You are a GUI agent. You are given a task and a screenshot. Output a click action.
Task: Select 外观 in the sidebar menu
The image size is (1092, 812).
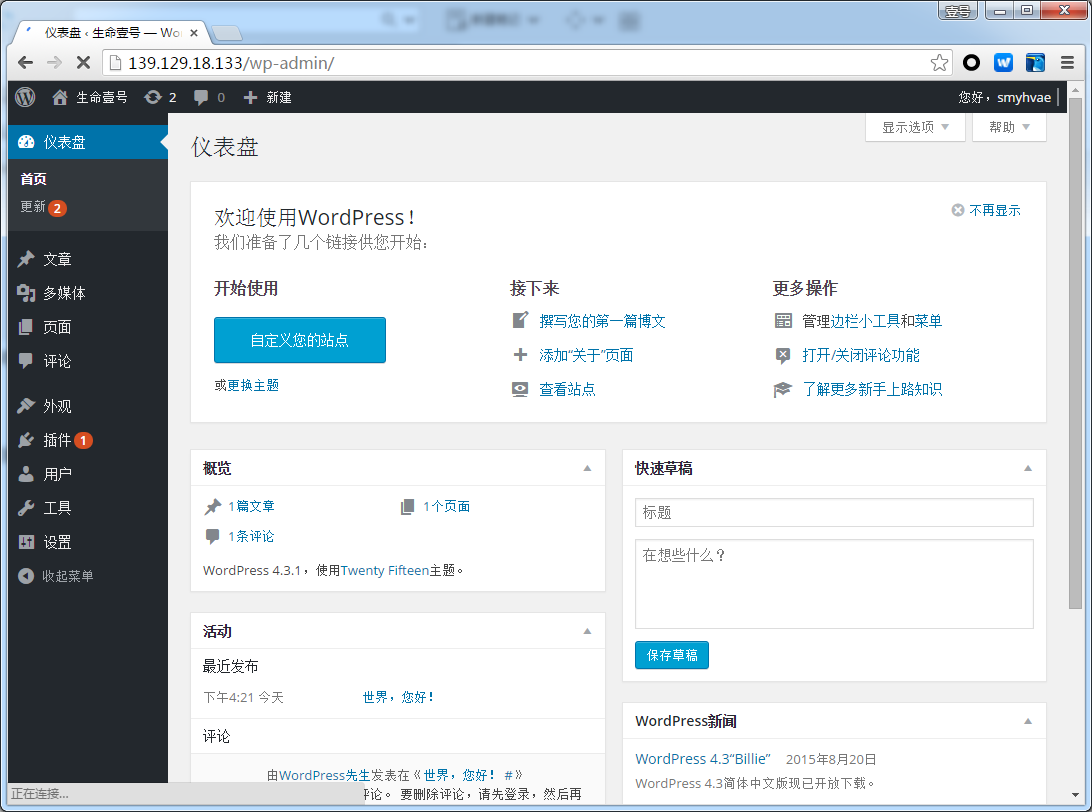pos(57,406)
